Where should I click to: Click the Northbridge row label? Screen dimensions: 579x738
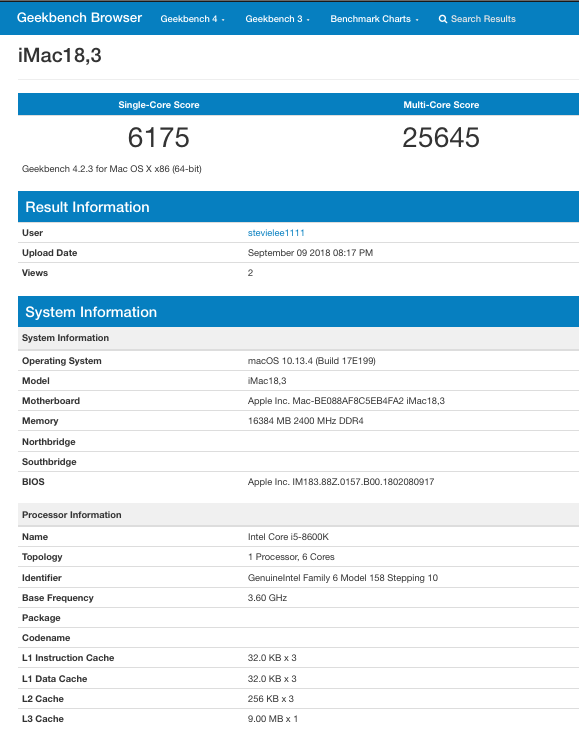point(48,441)
